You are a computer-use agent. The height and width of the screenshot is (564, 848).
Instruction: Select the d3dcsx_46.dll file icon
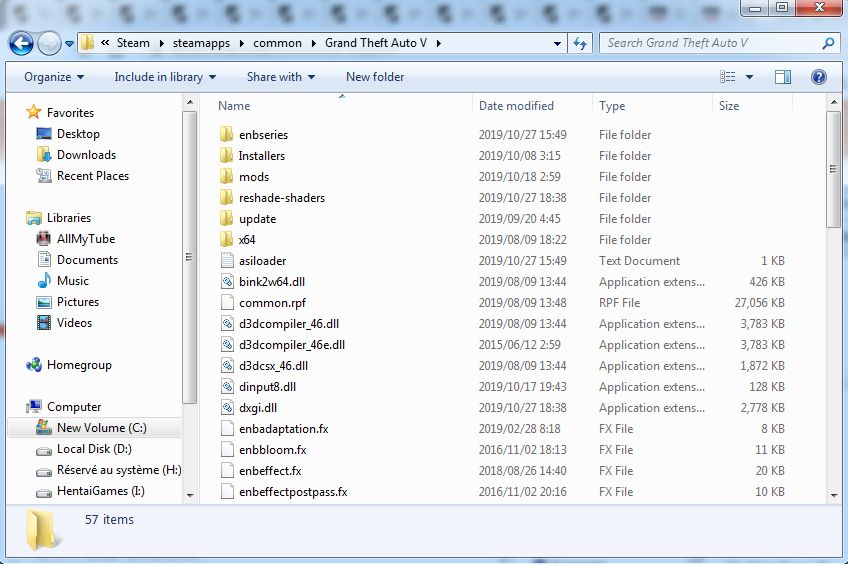(x=227, y=366)
